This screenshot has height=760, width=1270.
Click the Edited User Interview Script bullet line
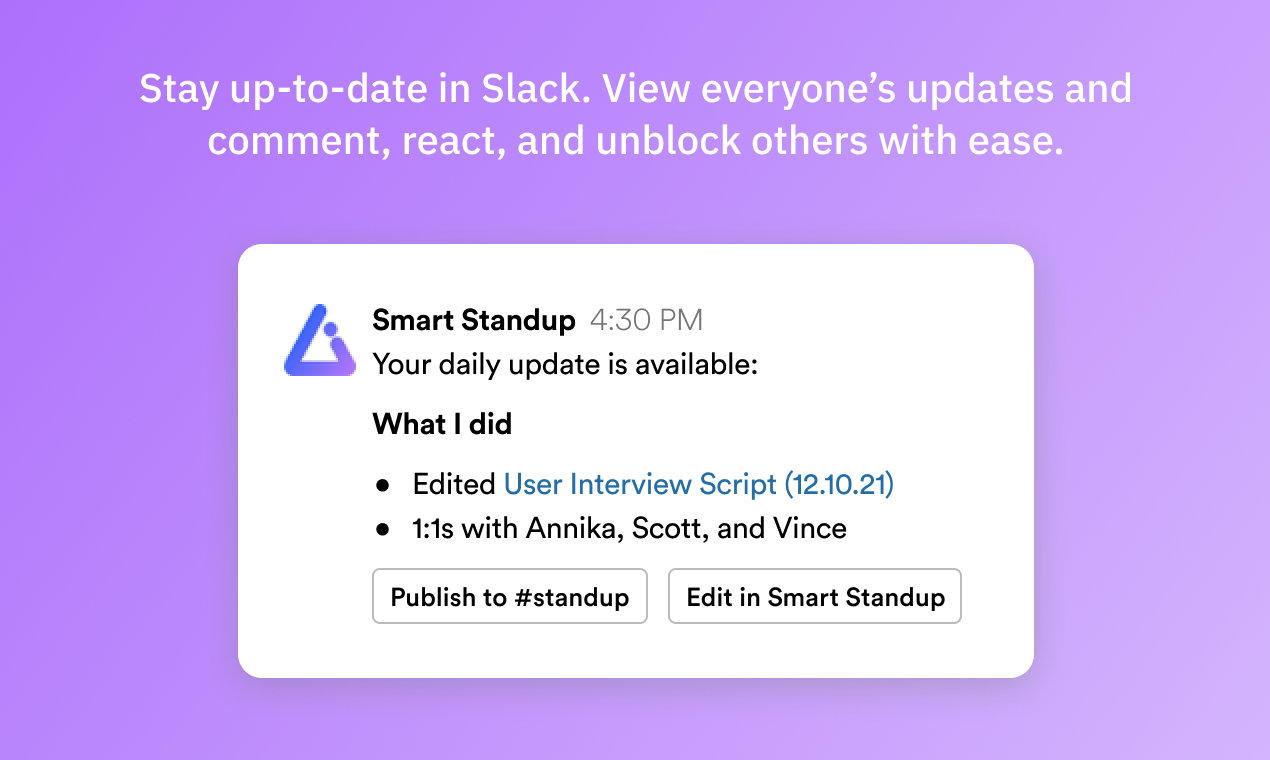click(653, 484)
